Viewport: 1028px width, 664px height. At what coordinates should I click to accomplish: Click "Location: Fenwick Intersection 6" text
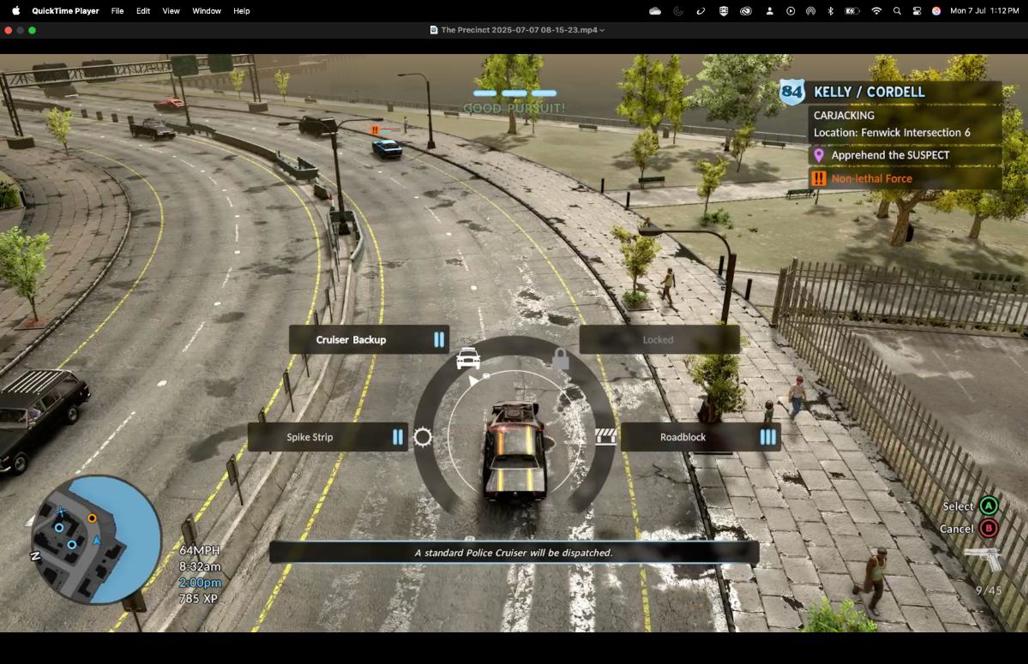click(892, 132)
